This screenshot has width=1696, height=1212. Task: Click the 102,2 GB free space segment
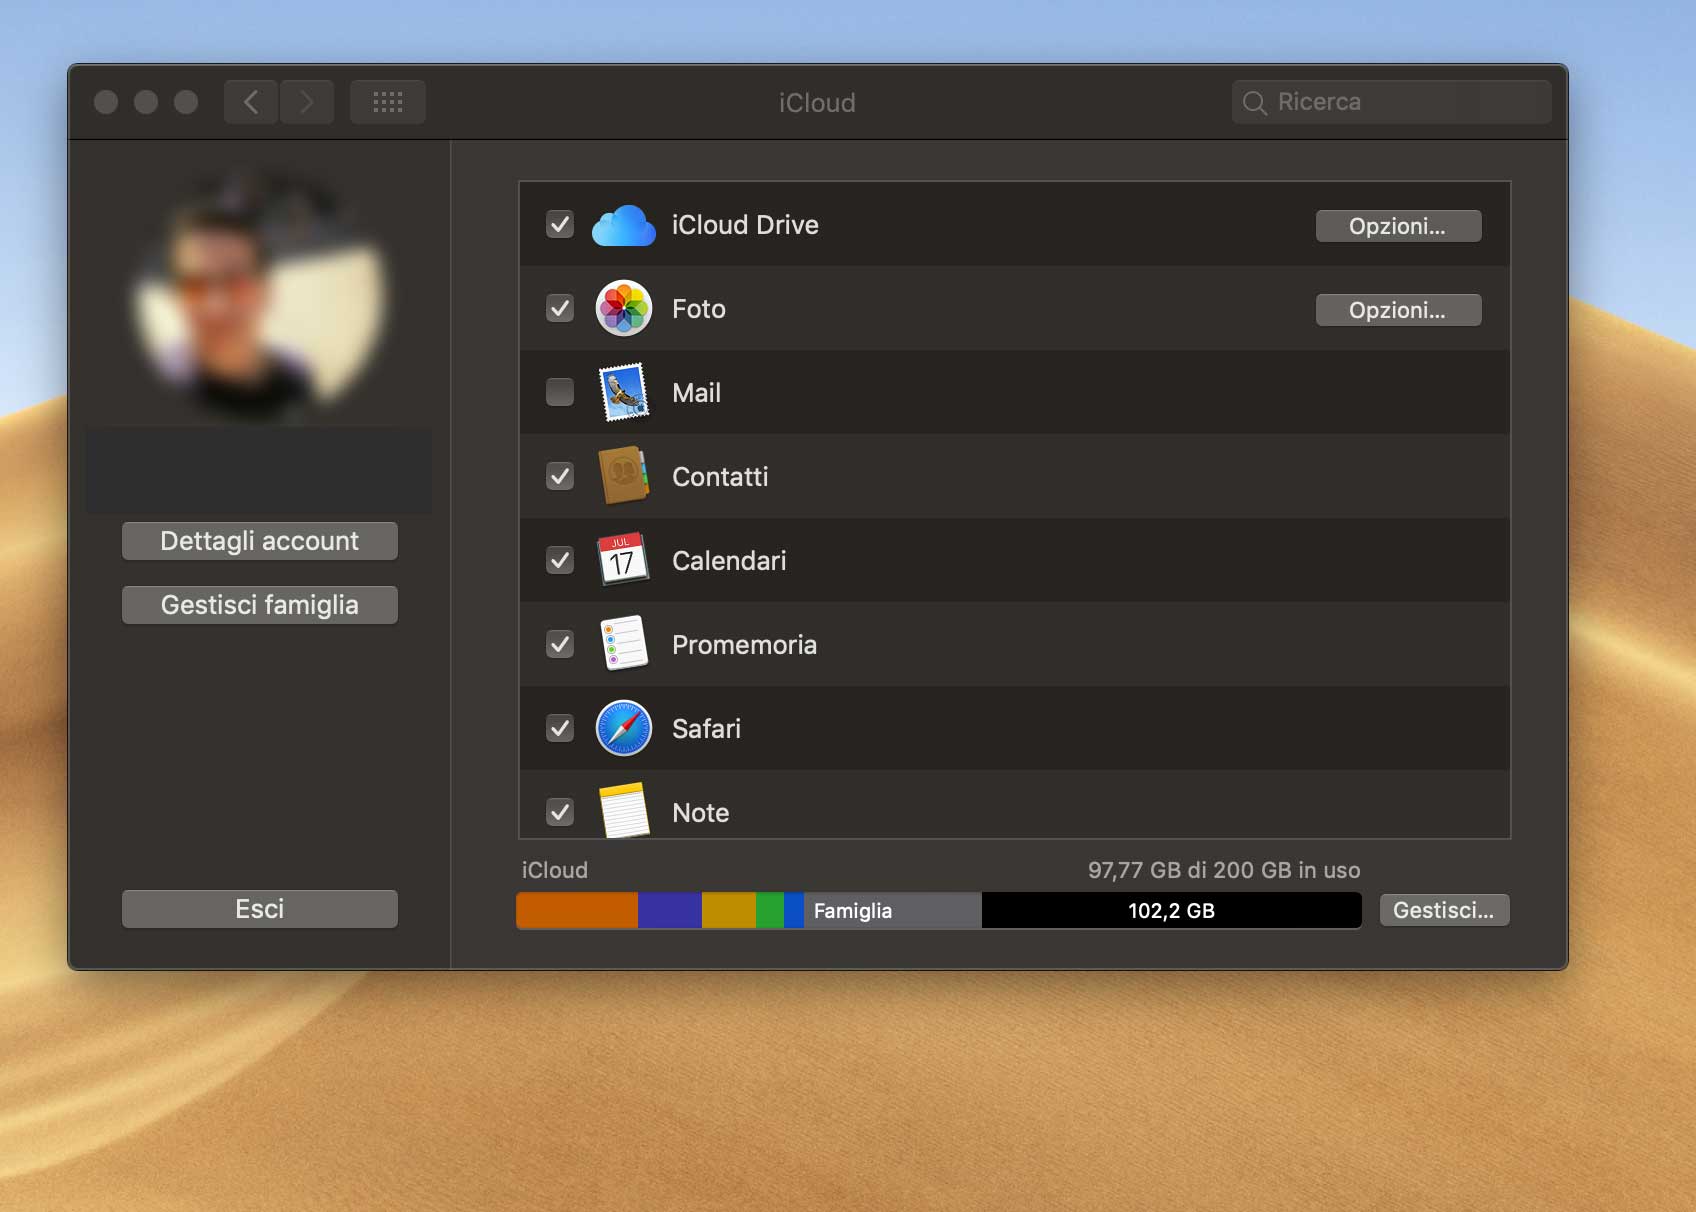[x=1171, y=911]
